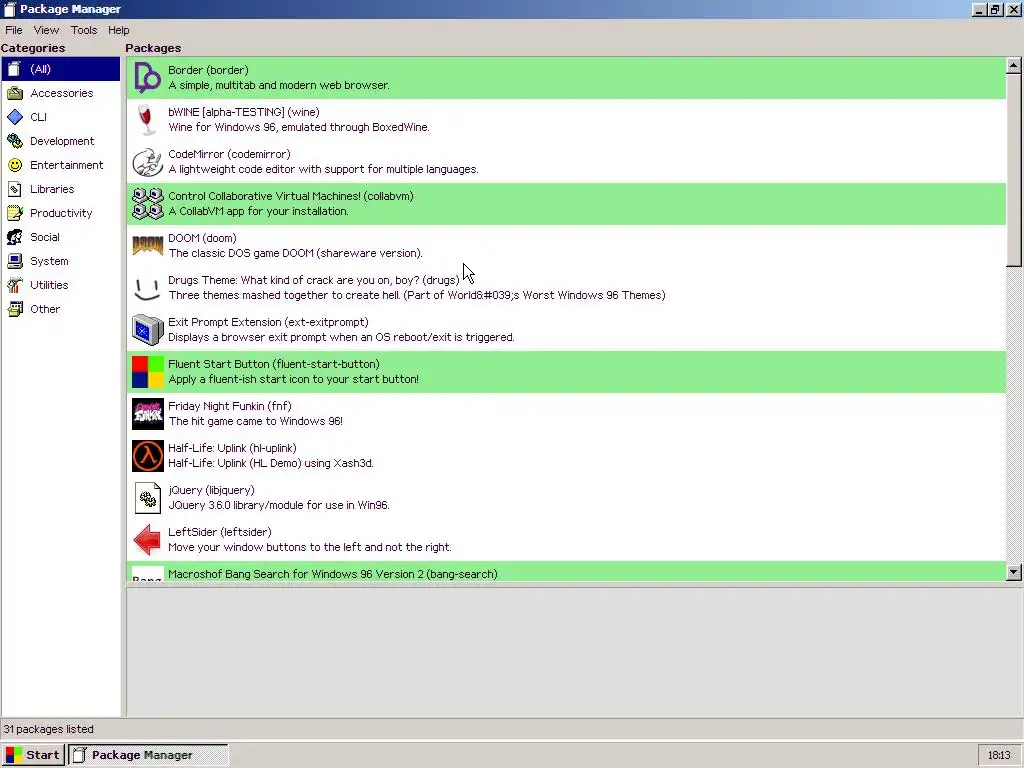This screenshot has width=1024, height=768.
Task: Click the Package Manager title bar icon
Action: pyautogui.click(x=9, y=9)
